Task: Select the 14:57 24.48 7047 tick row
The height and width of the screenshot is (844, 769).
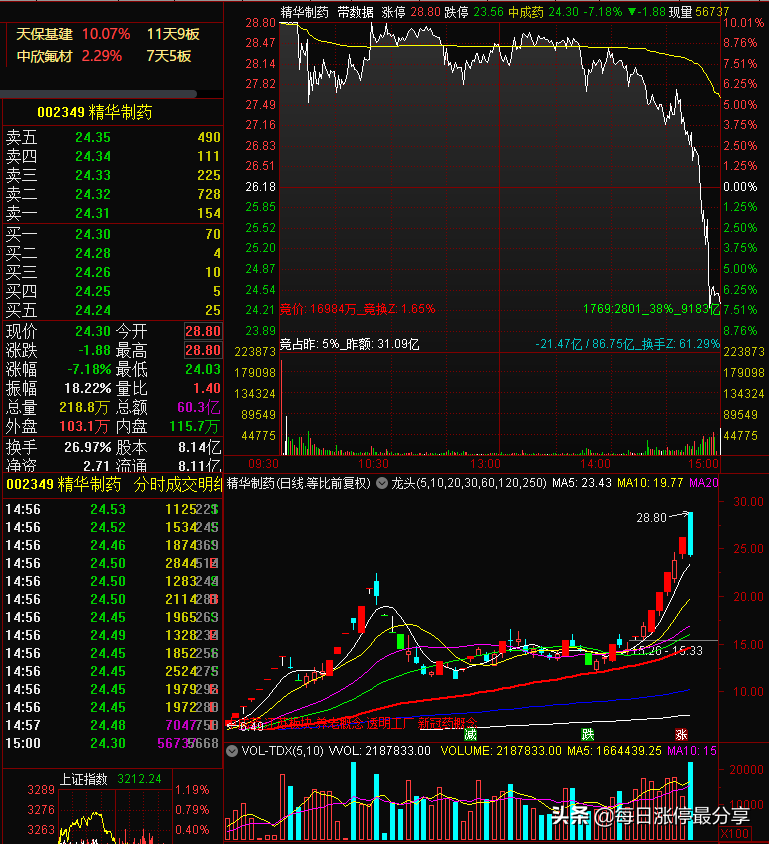Action: click(112, 725)
